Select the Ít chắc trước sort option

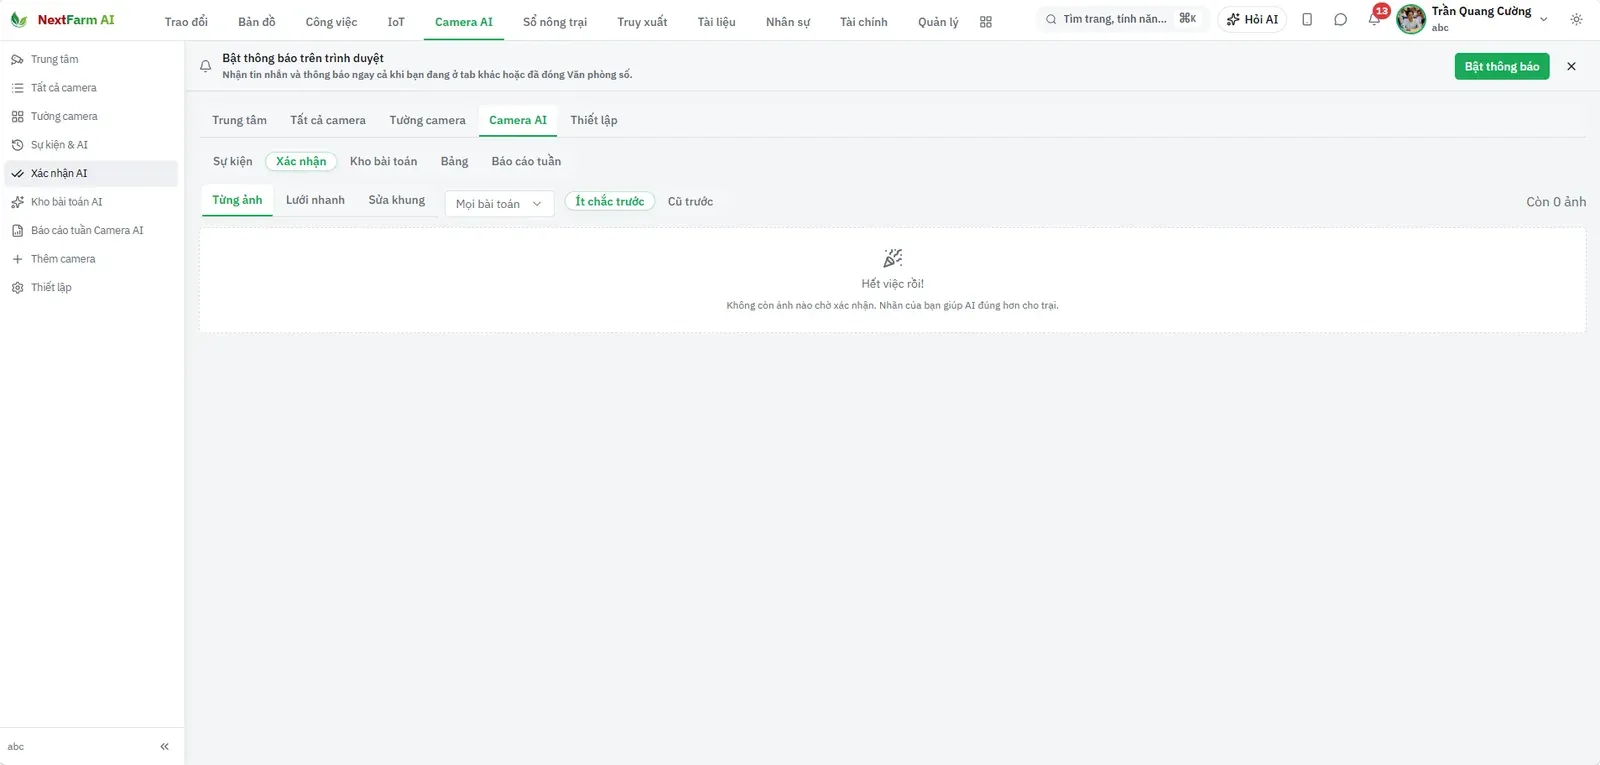[x=610, y=201]
